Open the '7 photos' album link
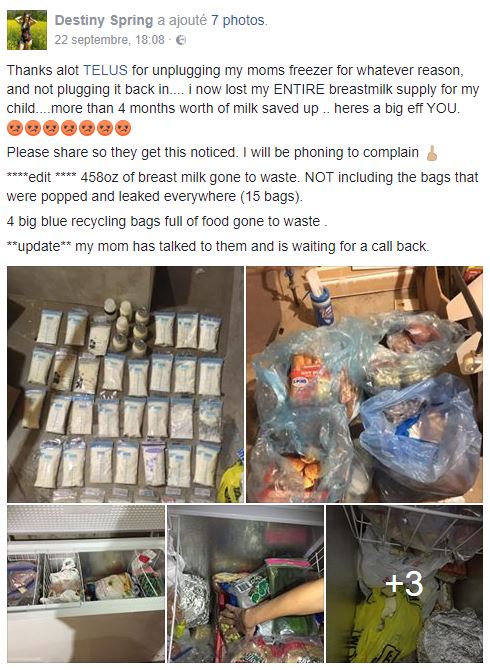This screenshot has height=670, width=490. click(x=238, y=20)
